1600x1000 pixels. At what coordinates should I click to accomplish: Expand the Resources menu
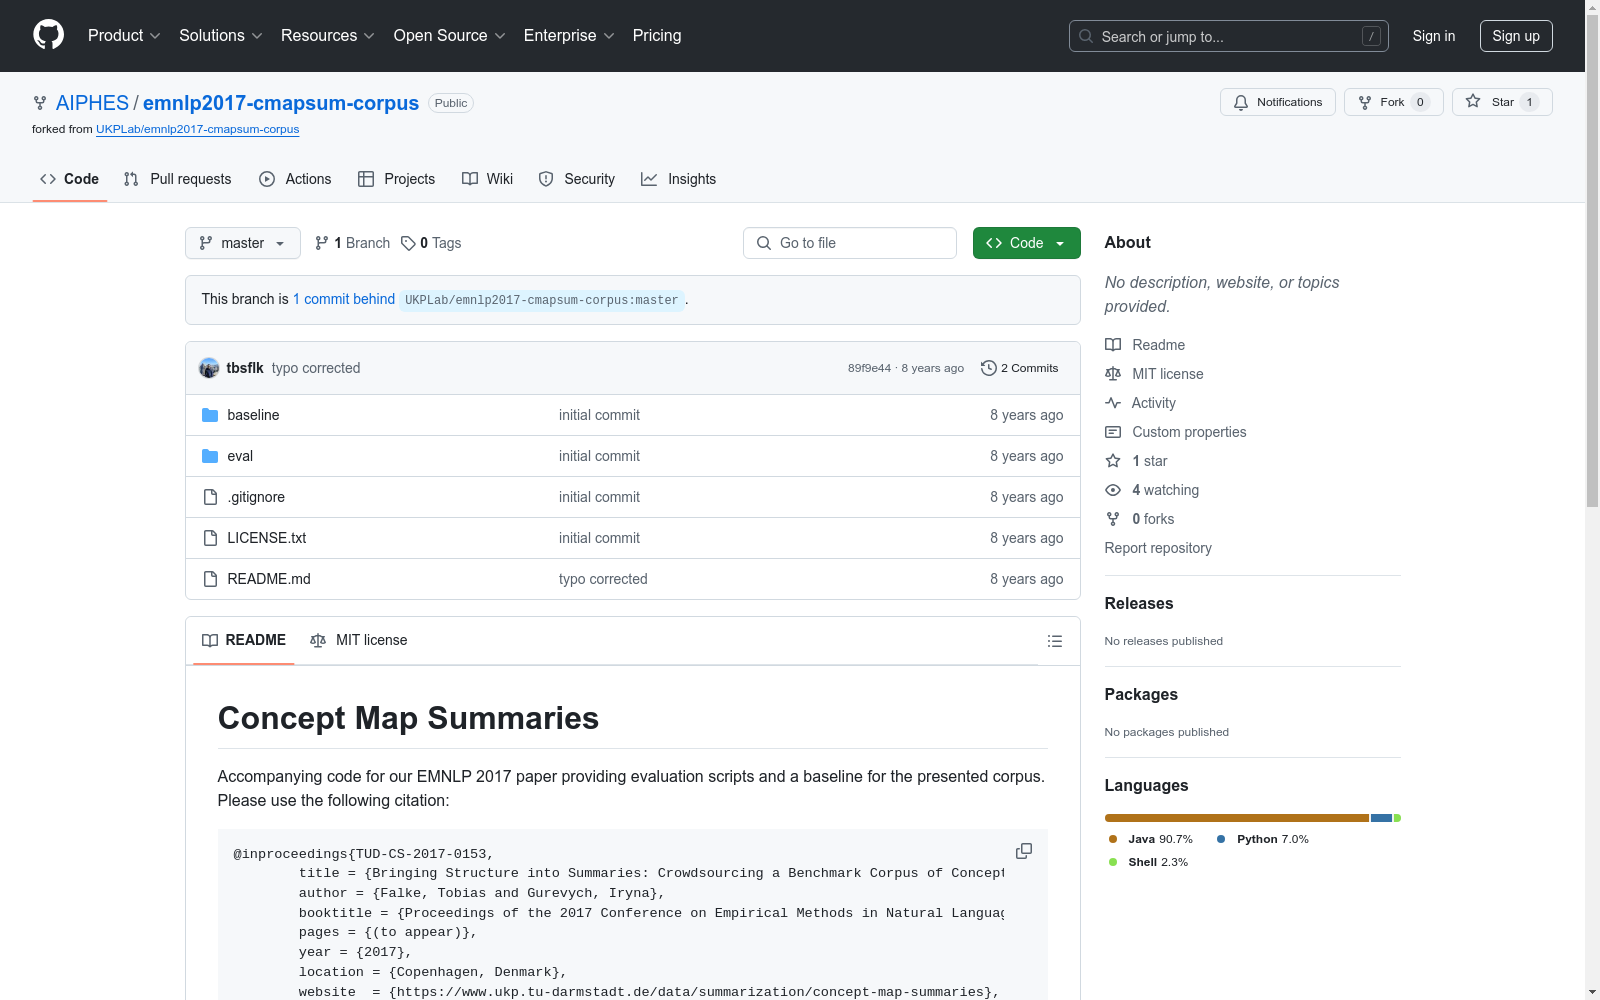(x=328, y=35)
